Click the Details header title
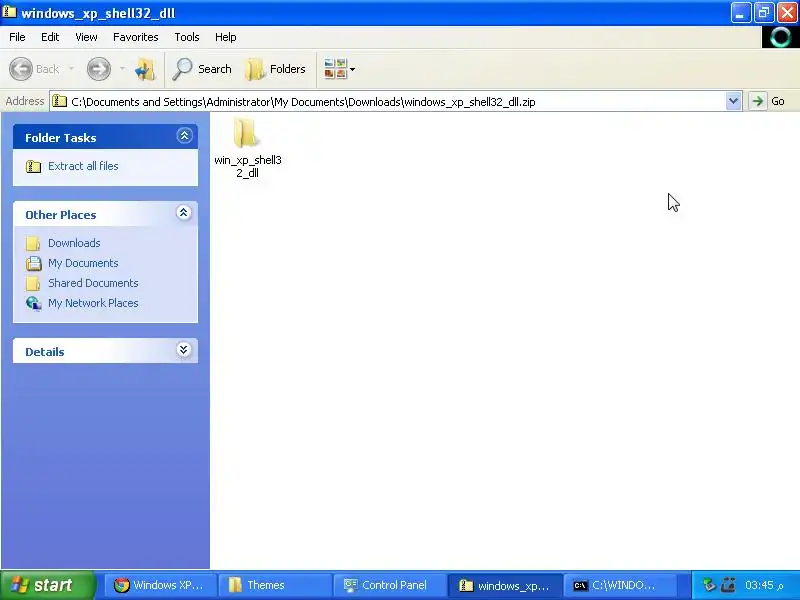Viewport: 800px width, 600px height. 45,352
